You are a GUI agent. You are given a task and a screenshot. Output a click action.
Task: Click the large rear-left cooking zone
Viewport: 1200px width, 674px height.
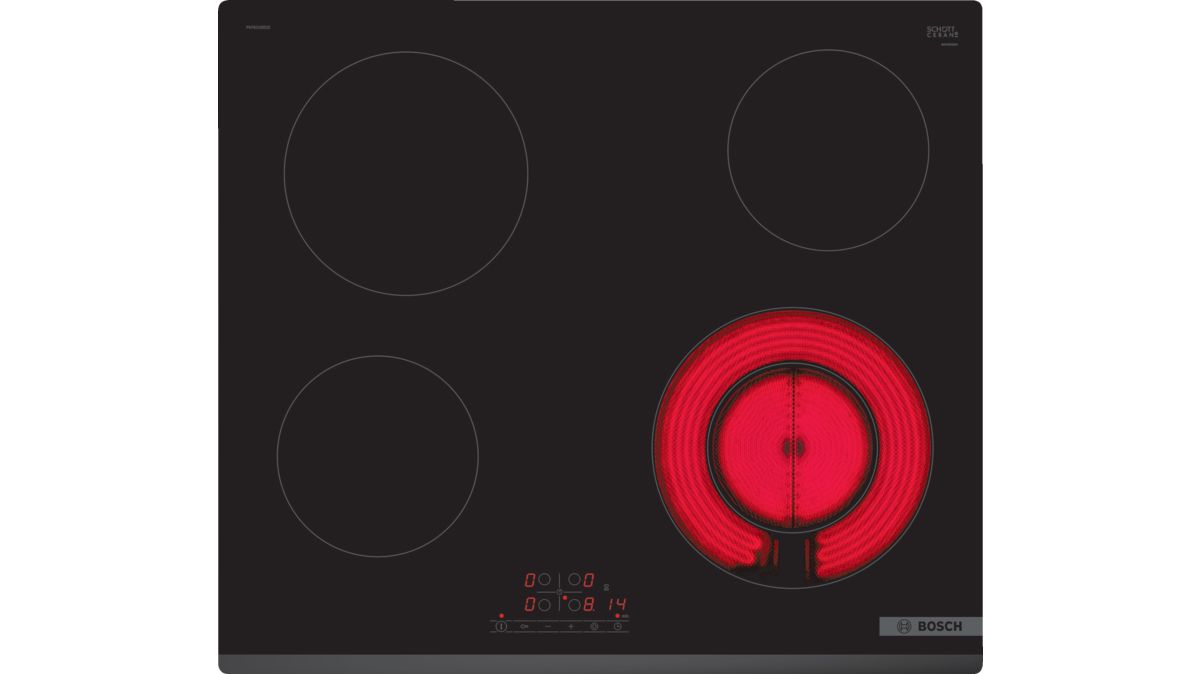pos(405,173)
